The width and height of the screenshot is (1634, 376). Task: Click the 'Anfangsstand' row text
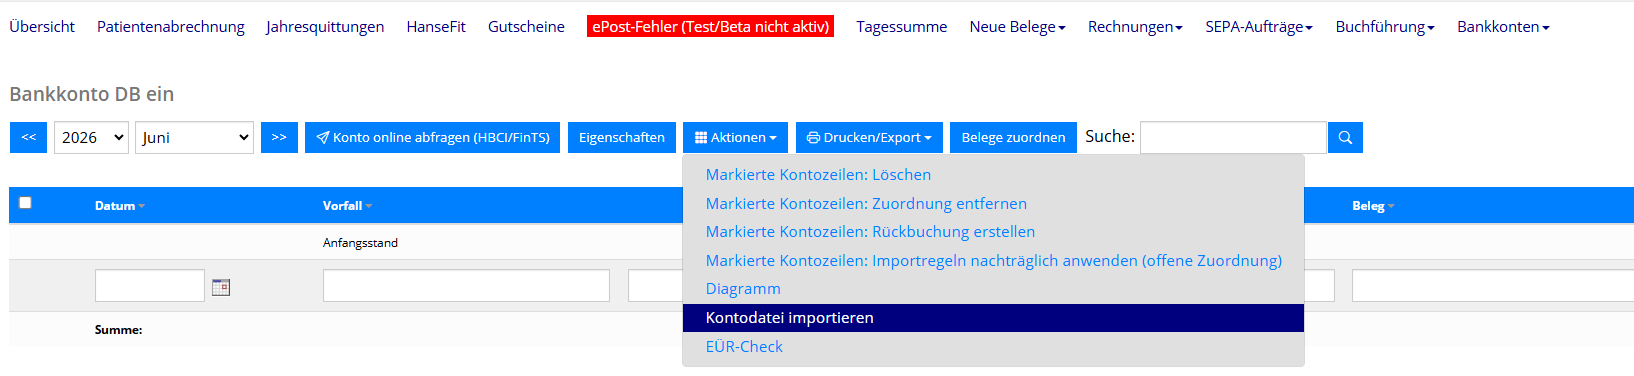(360, 243)
